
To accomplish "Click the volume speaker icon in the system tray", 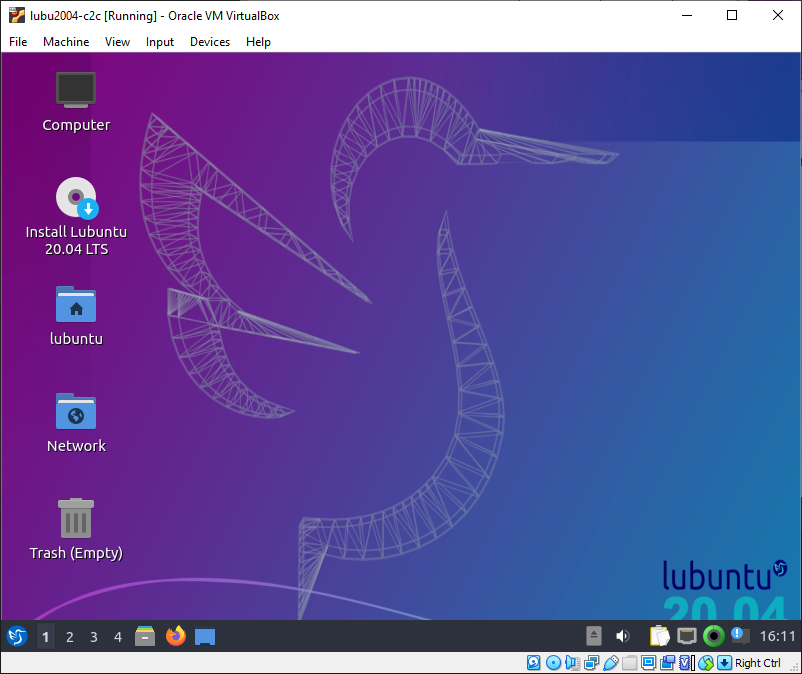I will 622,636.
